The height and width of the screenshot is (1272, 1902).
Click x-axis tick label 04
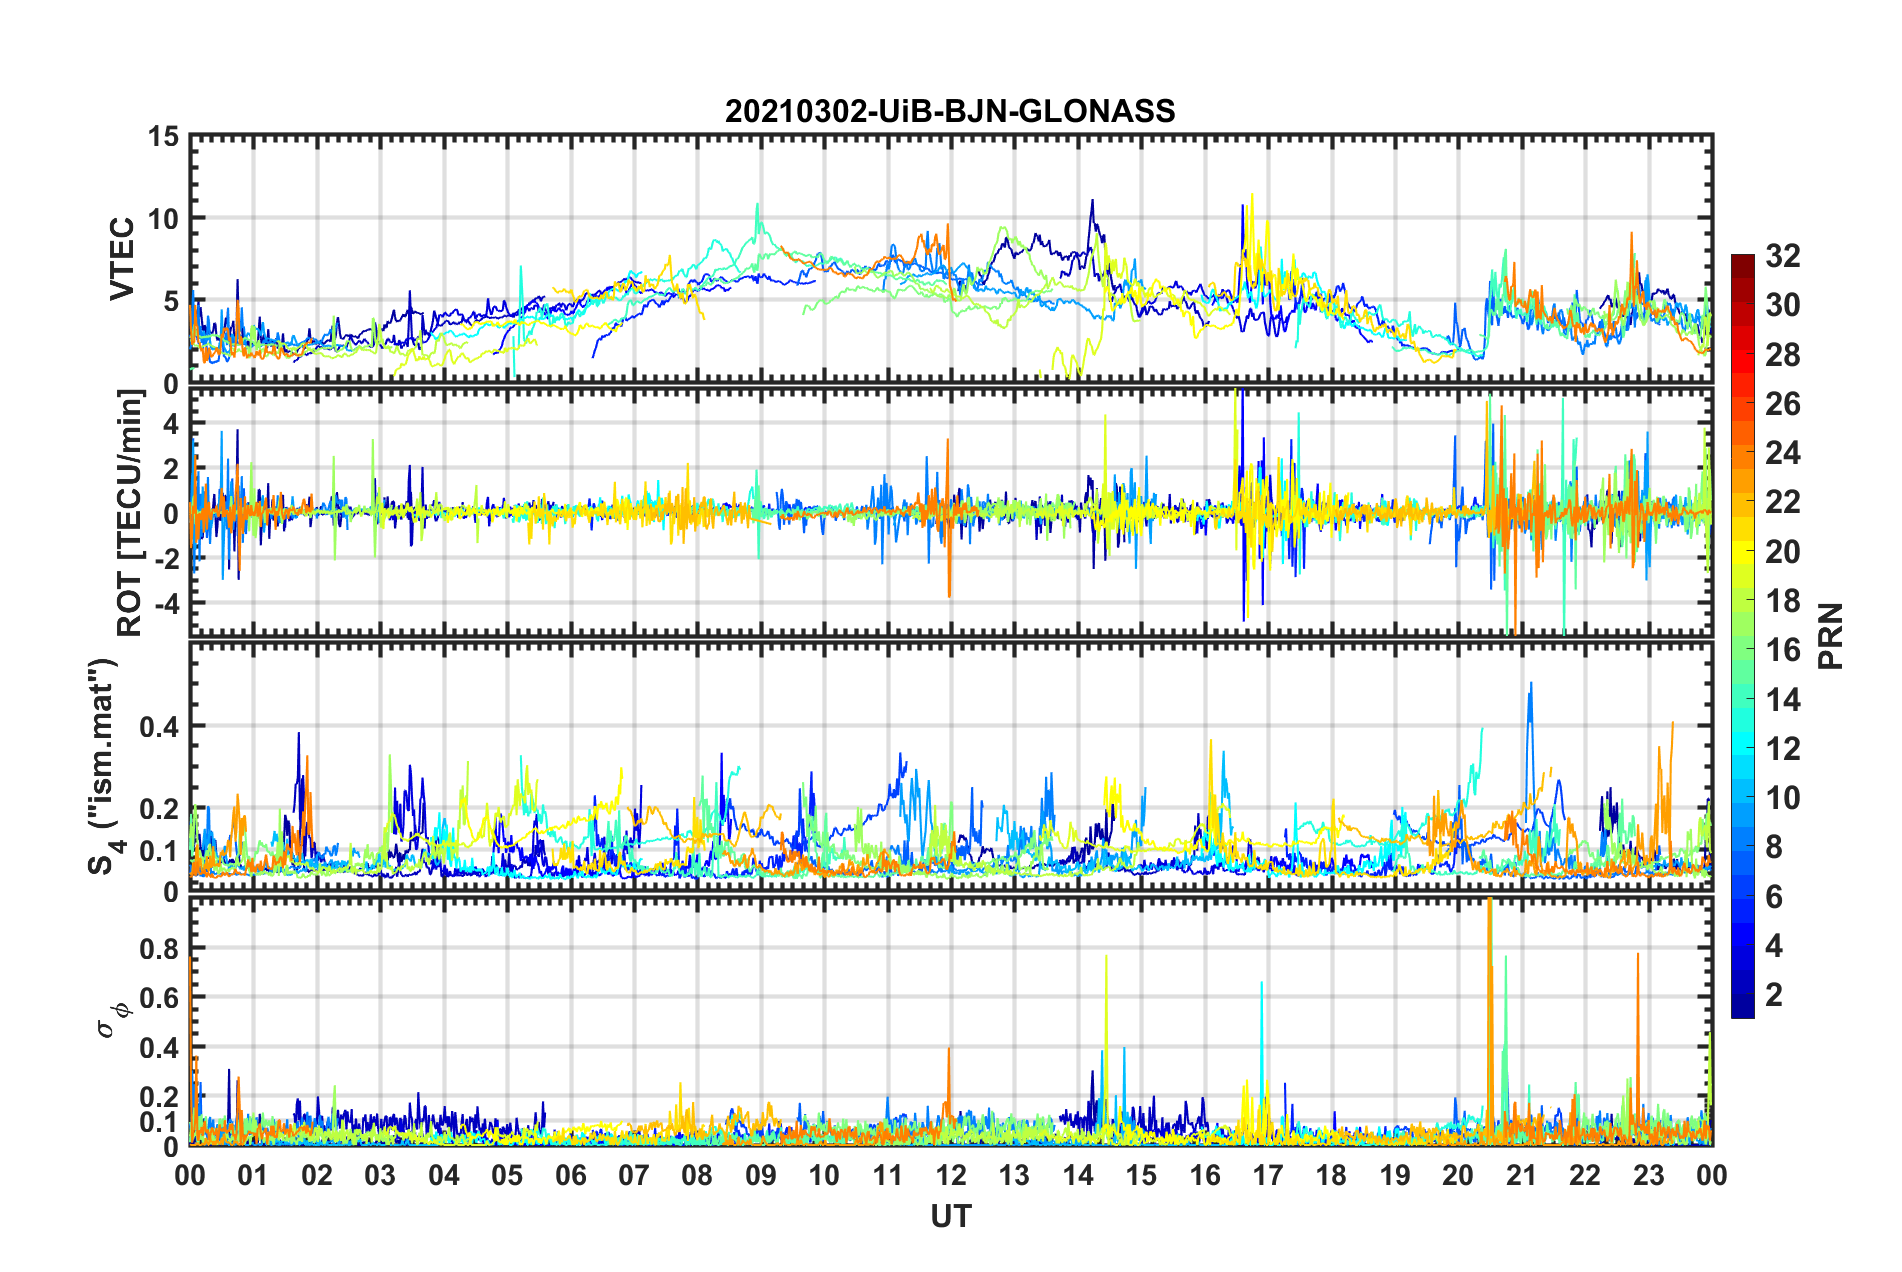(444, 1175)
